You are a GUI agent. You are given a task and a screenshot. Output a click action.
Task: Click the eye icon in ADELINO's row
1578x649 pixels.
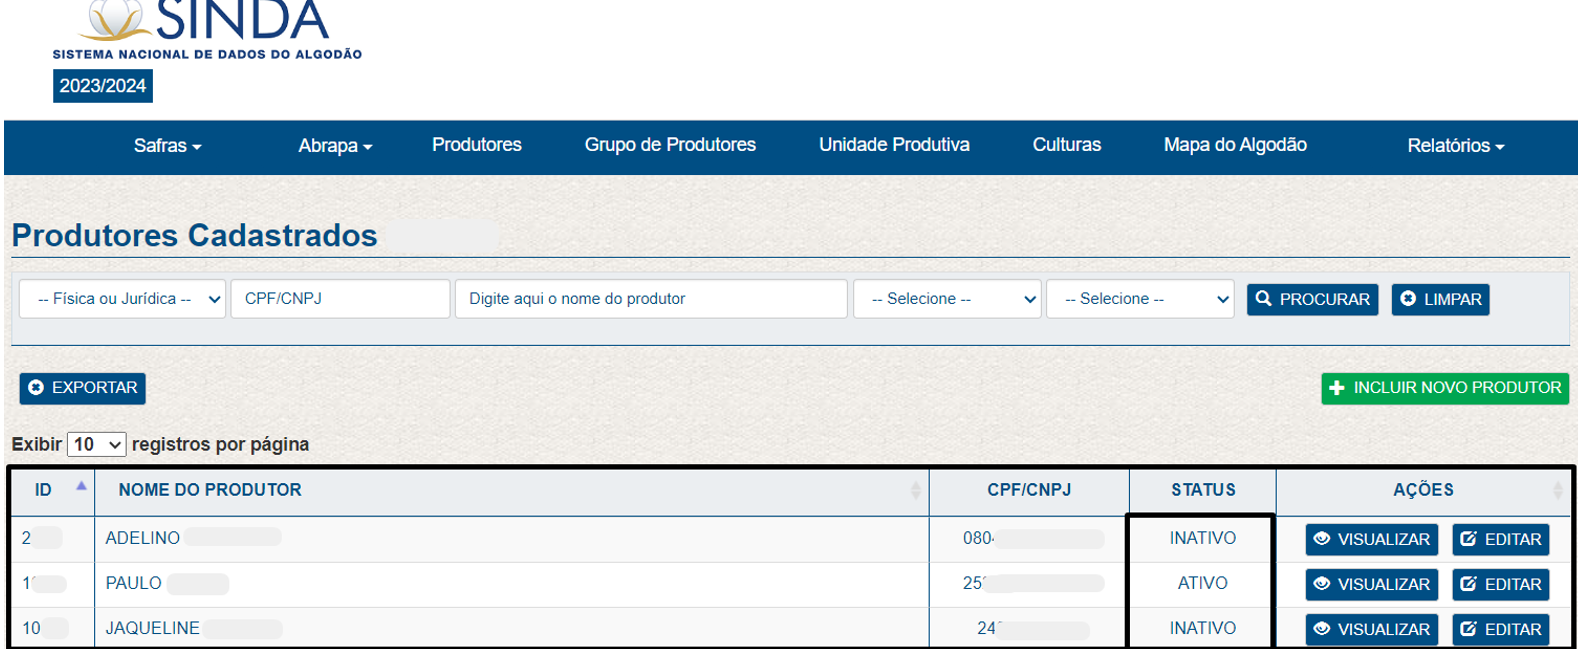[x=1322, y=539]
